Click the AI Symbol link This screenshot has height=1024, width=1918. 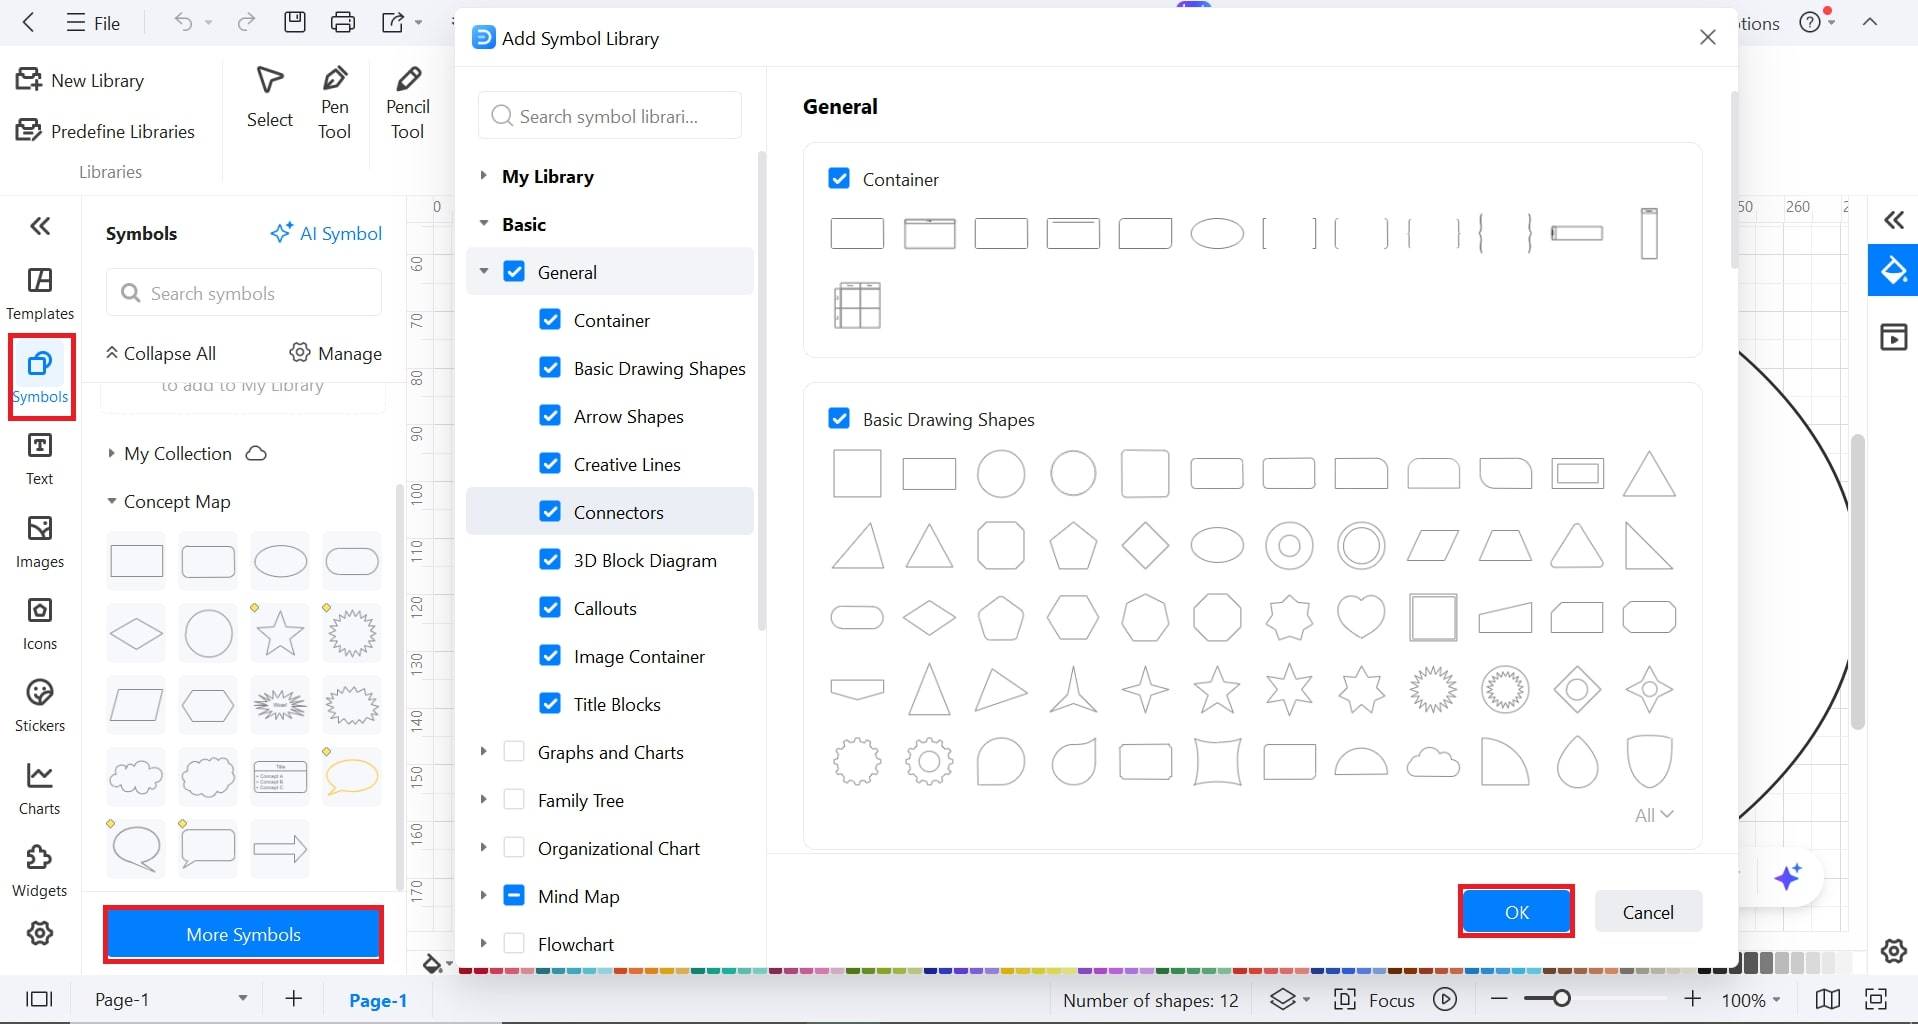pyautogui.click(x=326, y=233)
